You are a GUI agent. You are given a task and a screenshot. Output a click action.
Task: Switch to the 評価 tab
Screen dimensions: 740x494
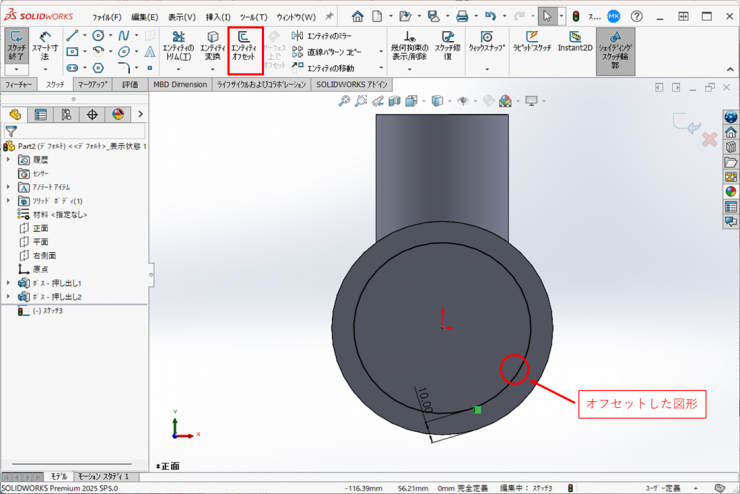[x=130, y=85]
